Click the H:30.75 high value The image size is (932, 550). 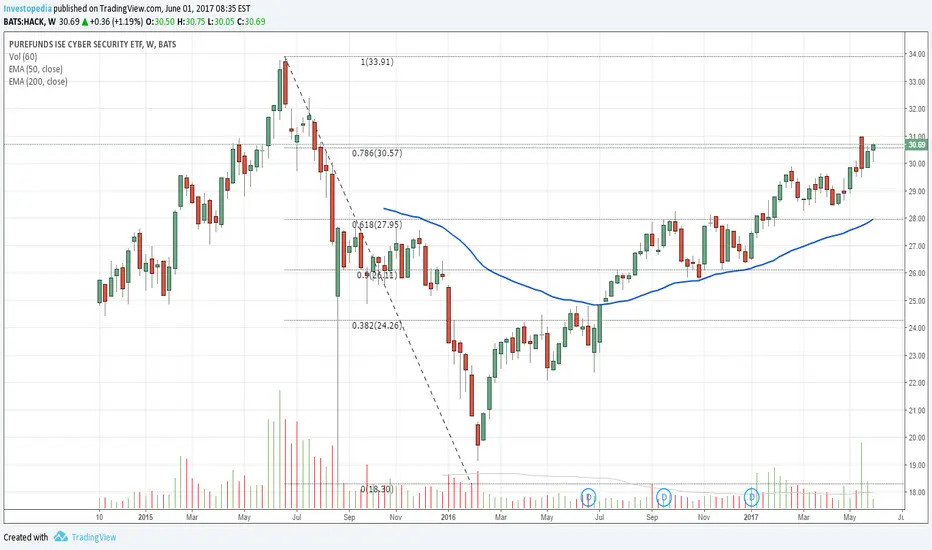tap(191, 22)
